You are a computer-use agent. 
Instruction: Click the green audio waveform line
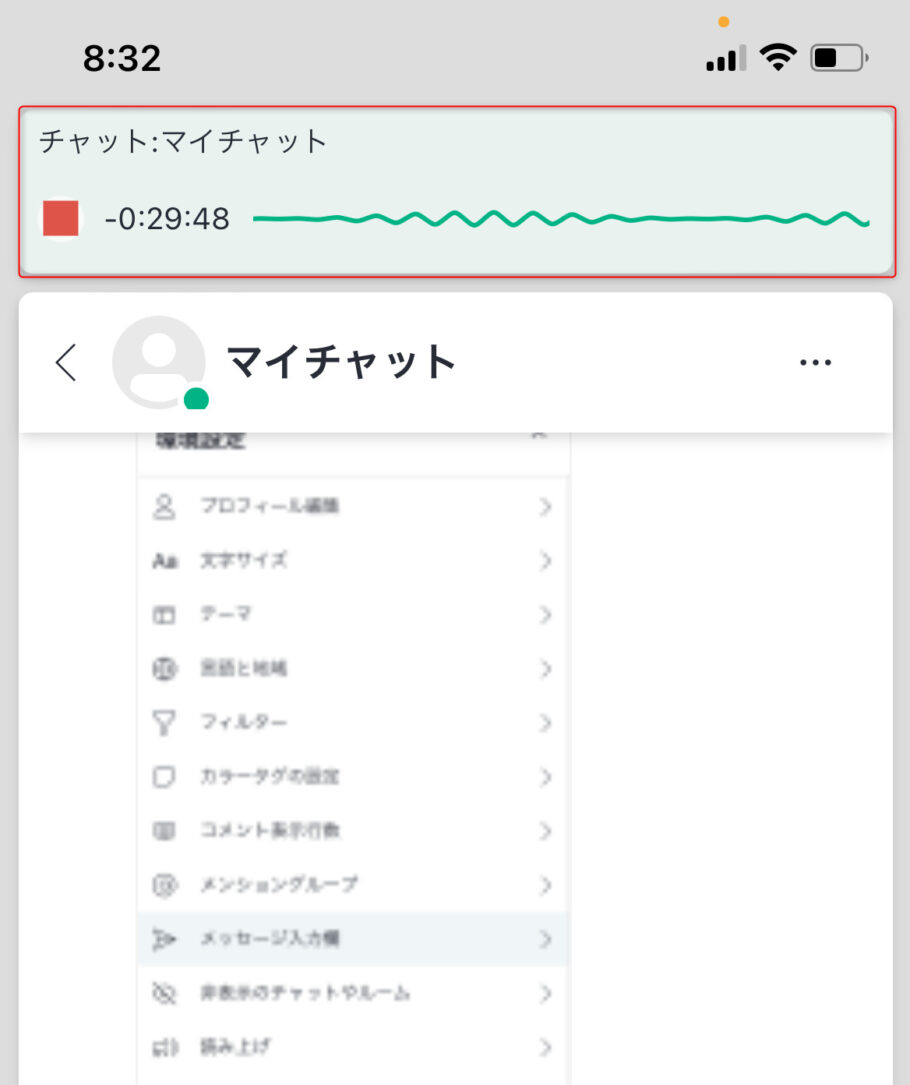coord(561,219)
